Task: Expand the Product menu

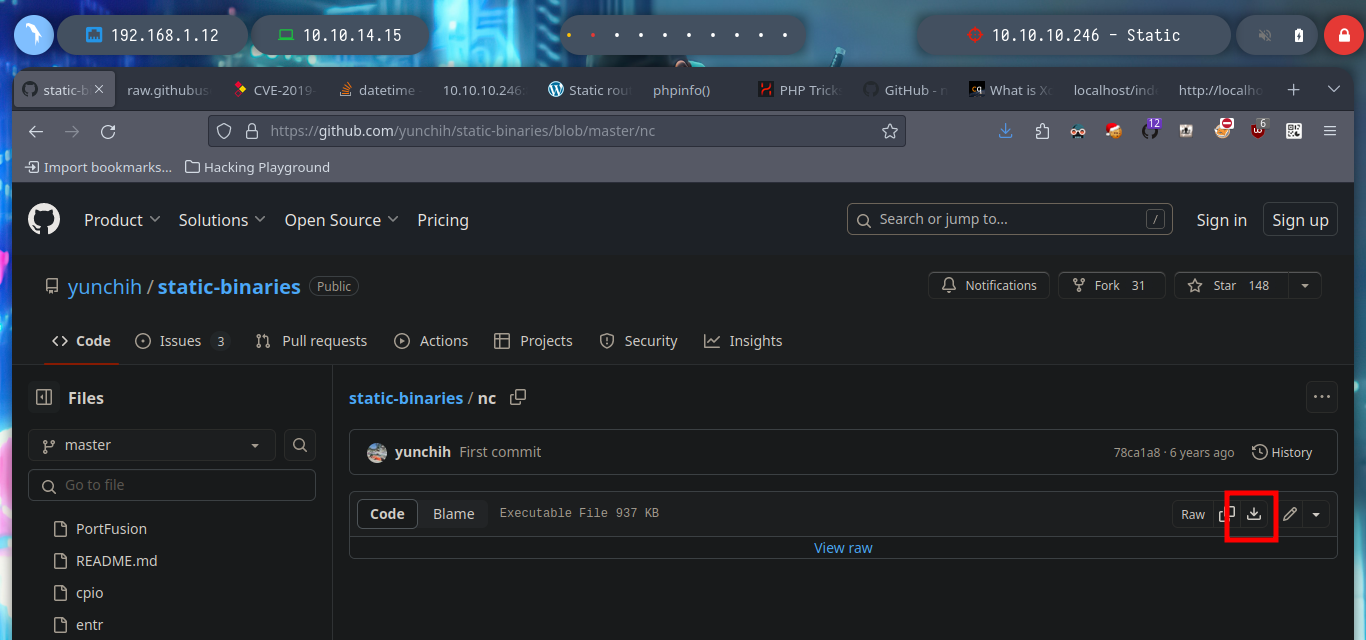Action: pyautogui.click(x=122, y=220)
